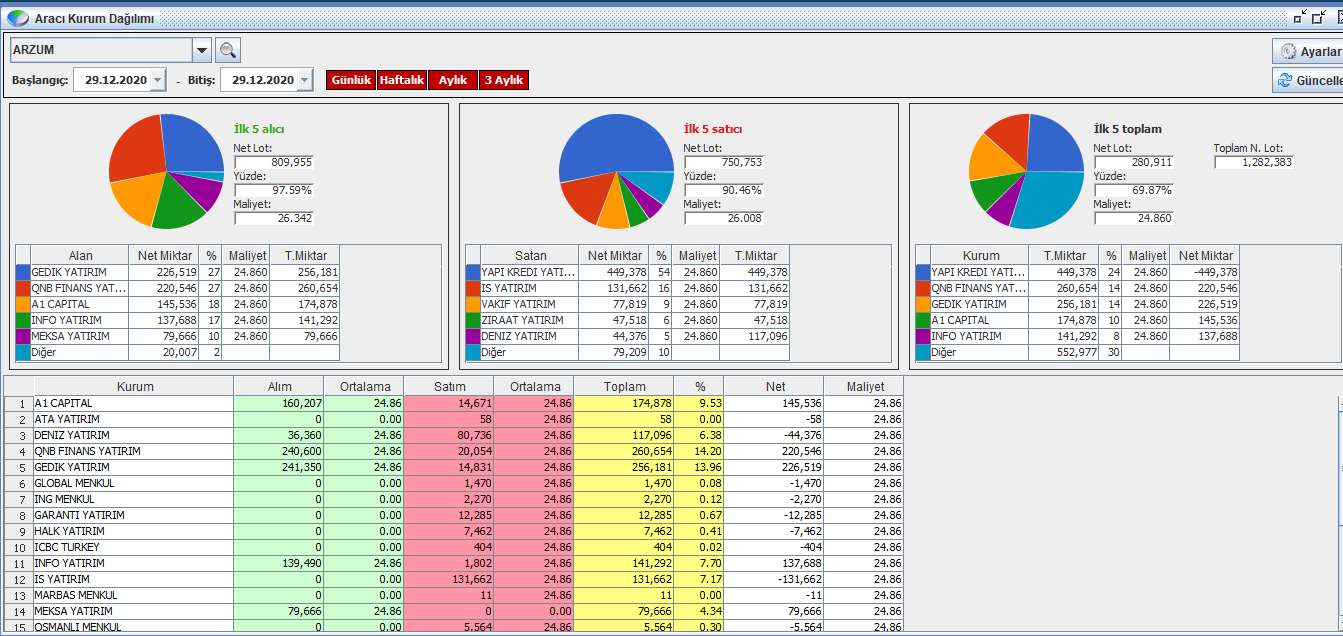Select the Günlük period button
Viewport: 1343px width, 636px height.
(x=351, y=80)
